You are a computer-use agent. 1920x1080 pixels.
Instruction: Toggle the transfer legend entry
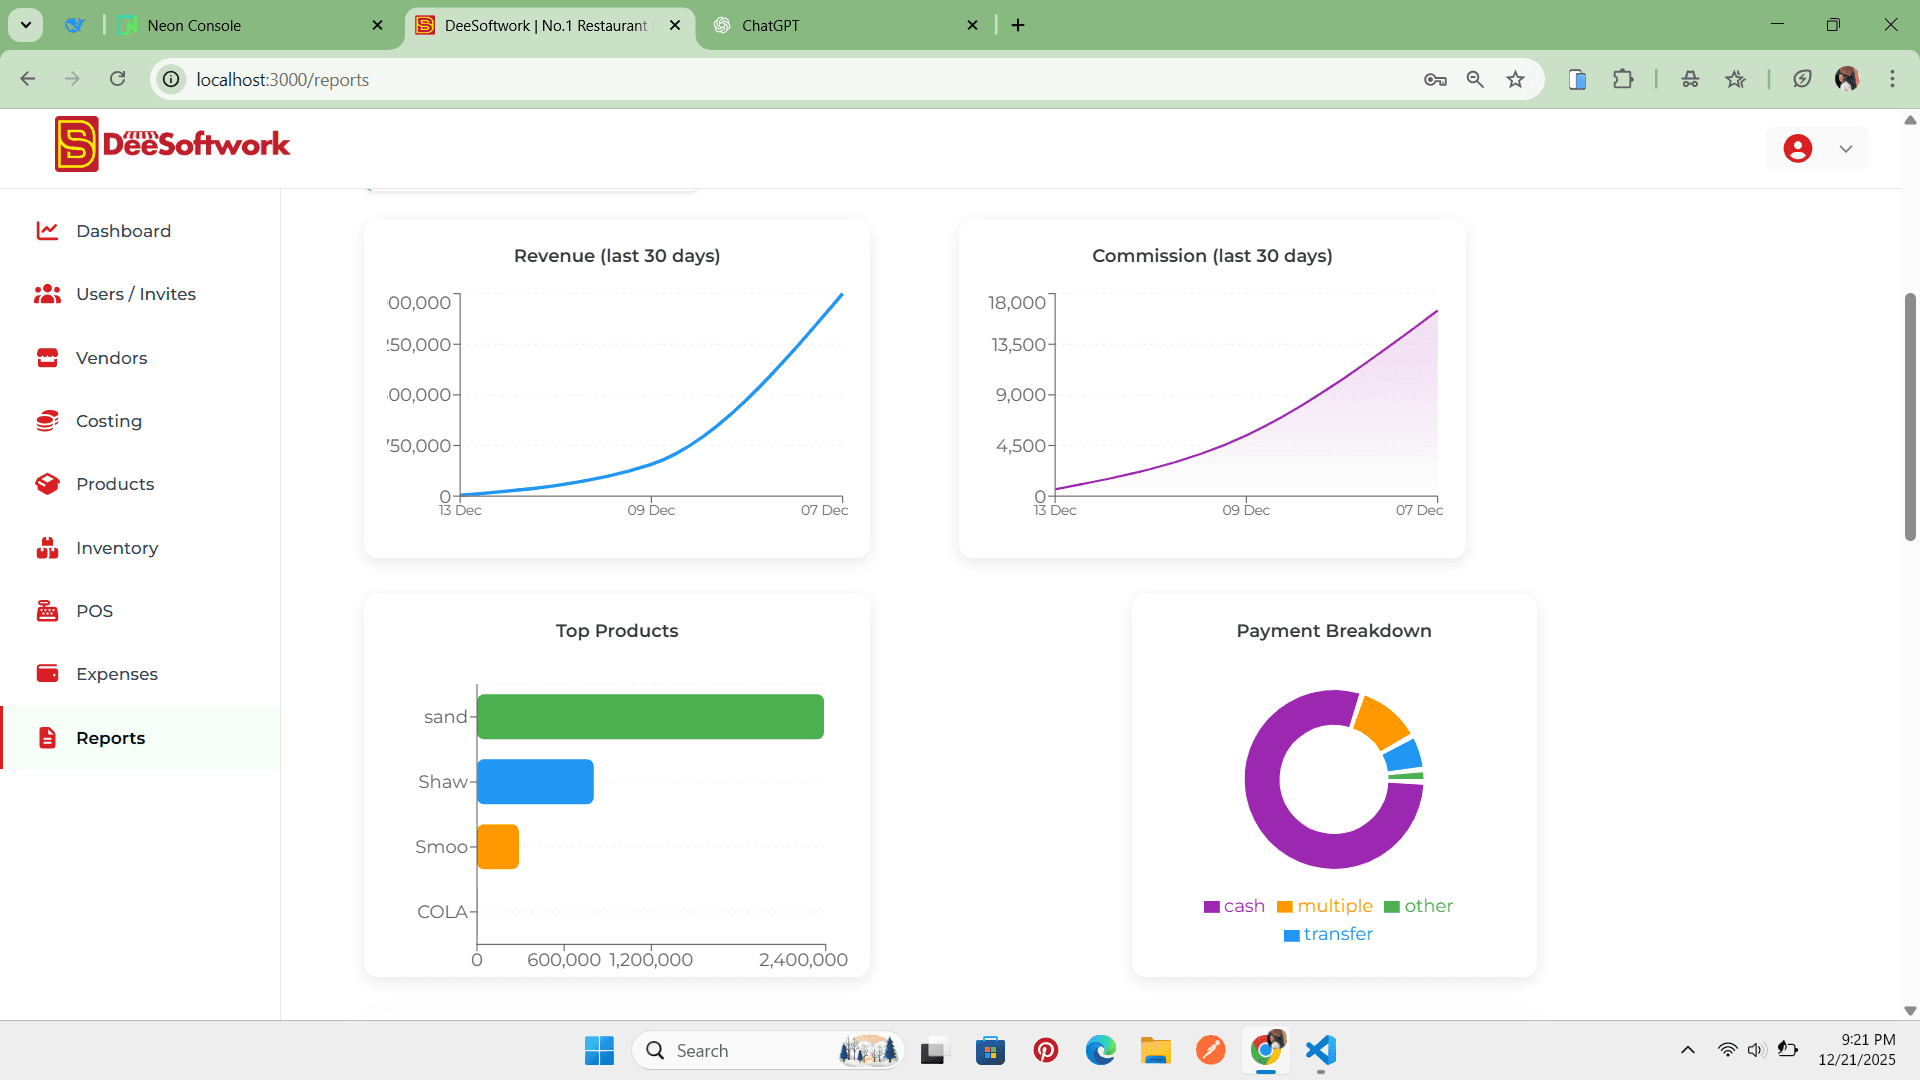click(x=1328, y=934)
